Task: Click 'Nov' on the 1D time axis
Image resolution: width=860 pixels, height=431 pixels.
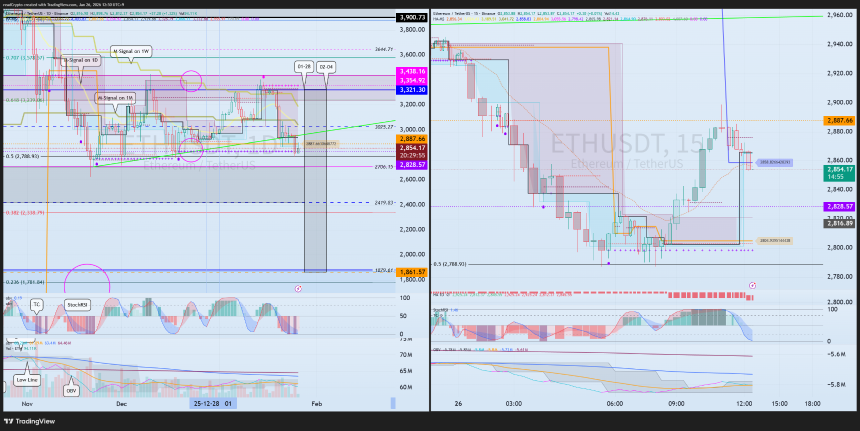Action: tap(26, 404)
